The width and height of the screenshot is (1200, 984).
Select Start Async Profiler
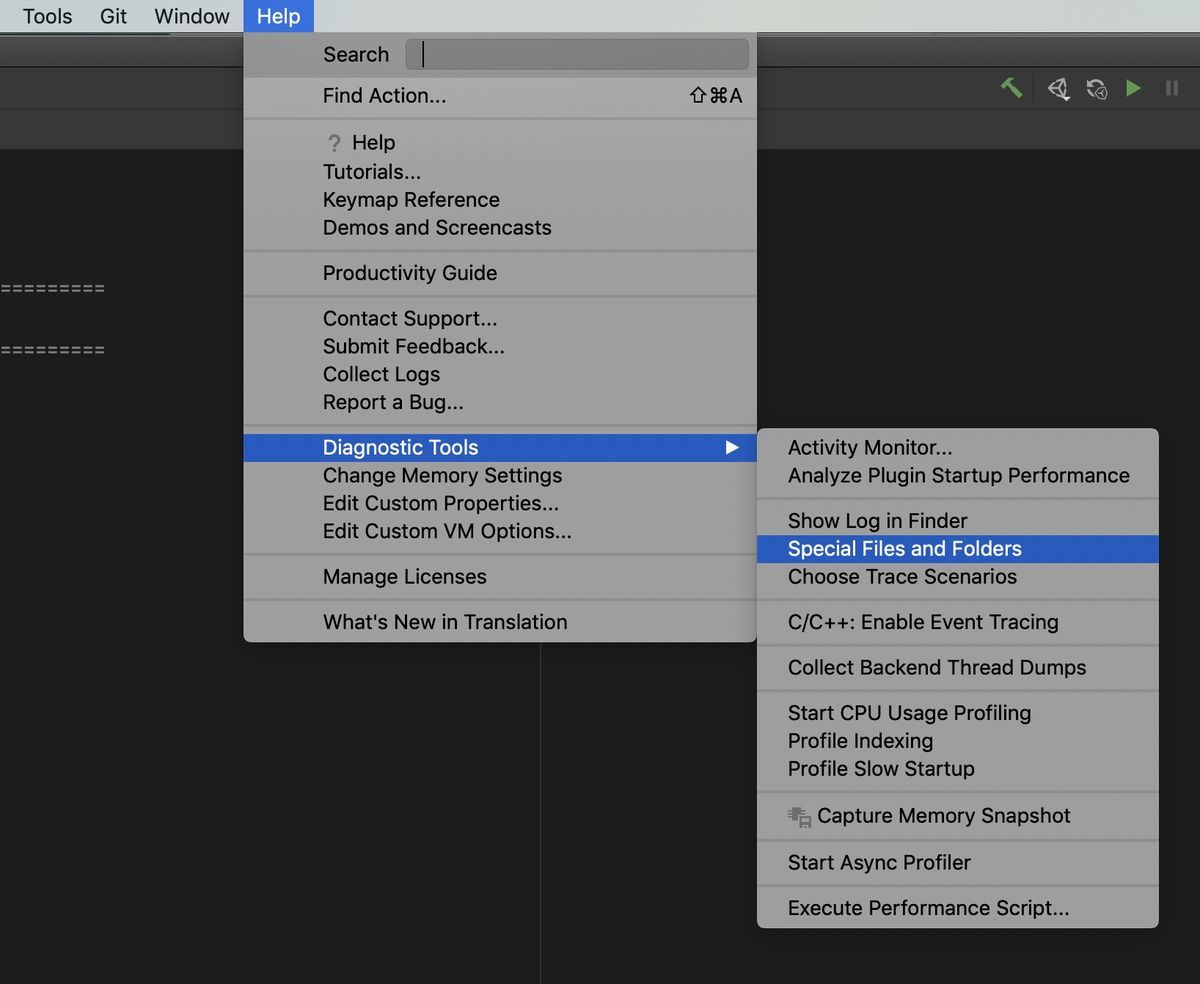tap(958, 863)
